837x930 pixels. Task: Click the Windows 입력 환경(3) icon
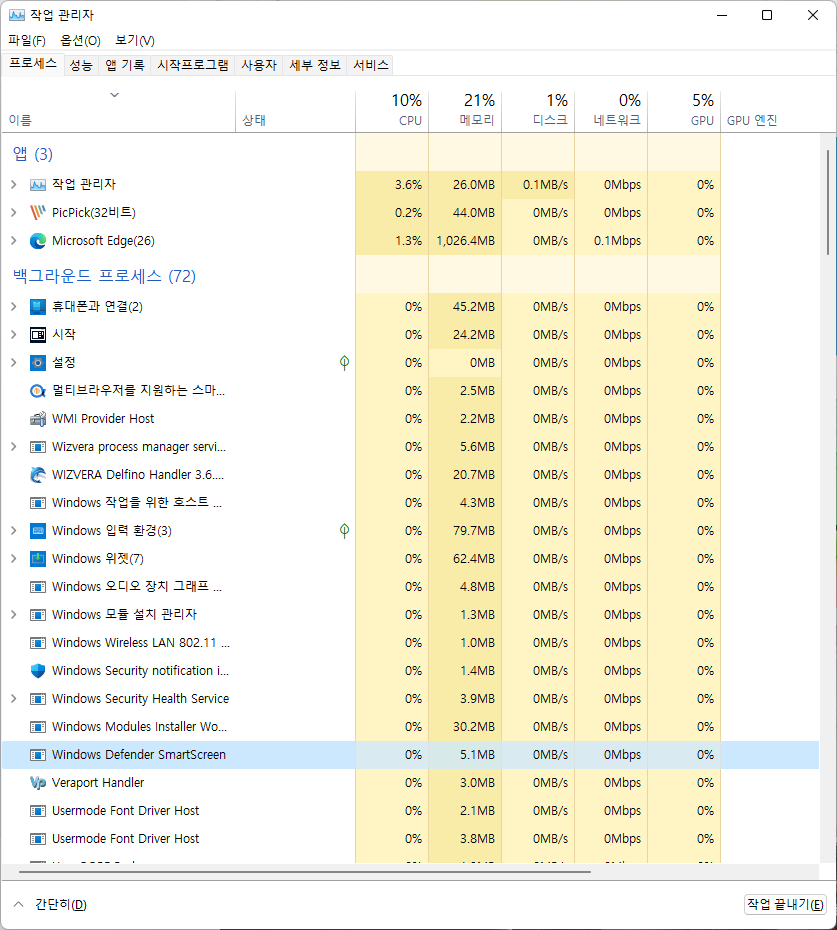(37, 531)
